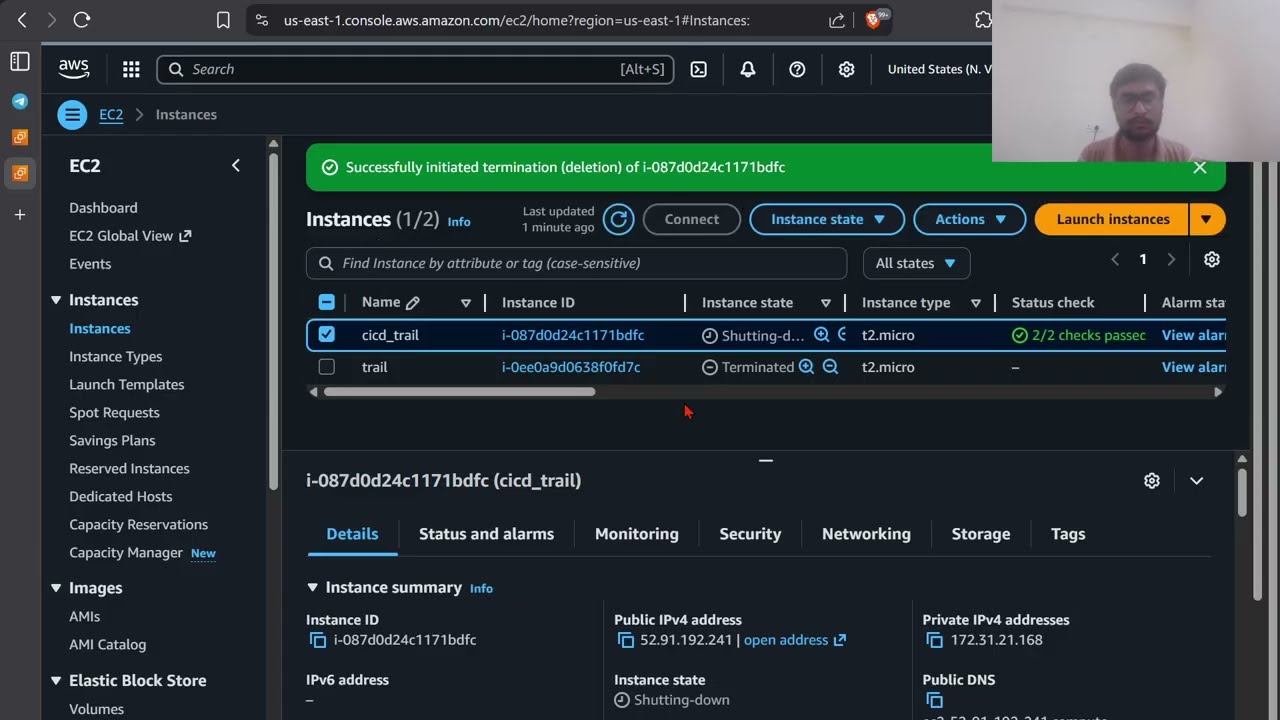Open AWS console settings gear in top bar
The height and width of the screenshot is (720, 1280).
point(846,69)
